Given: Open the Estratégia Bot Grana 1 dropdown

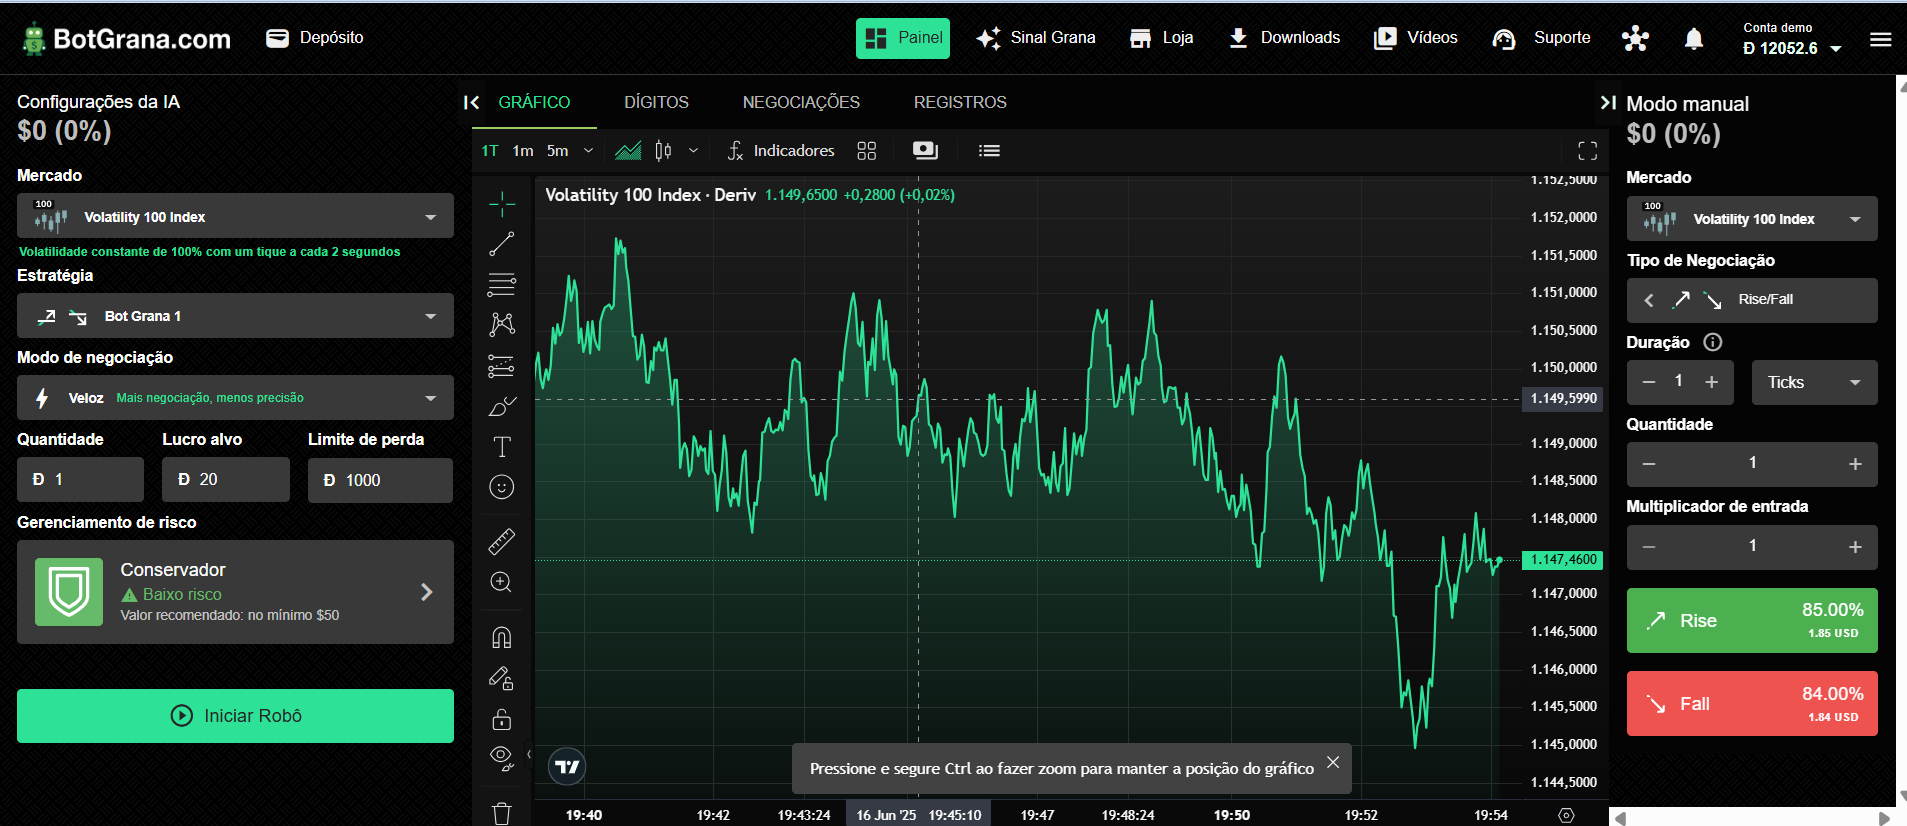Looking at the screenshot, I should point(235,316).
